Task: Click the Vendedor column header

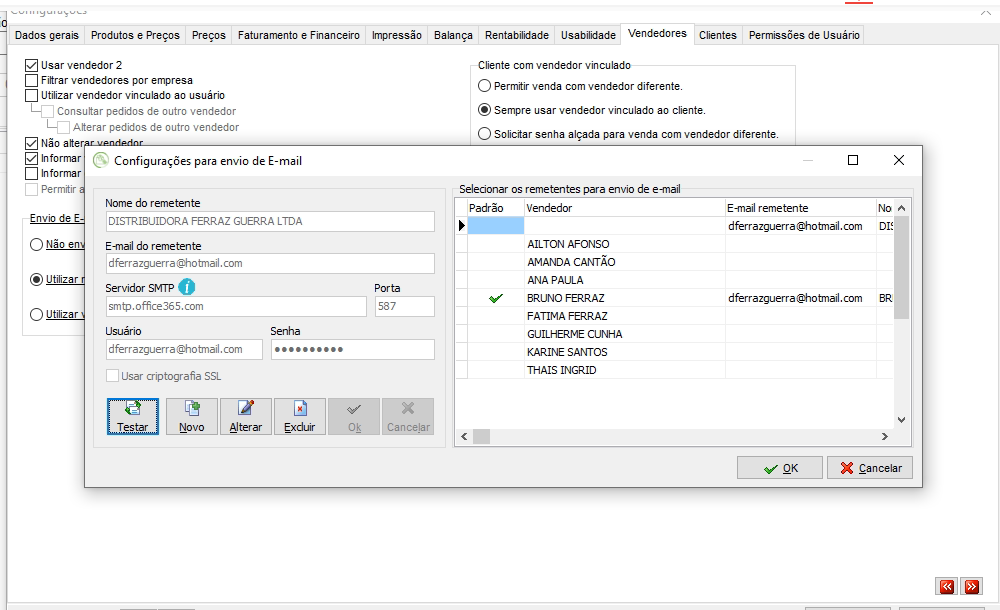Action: pos(624,208)
